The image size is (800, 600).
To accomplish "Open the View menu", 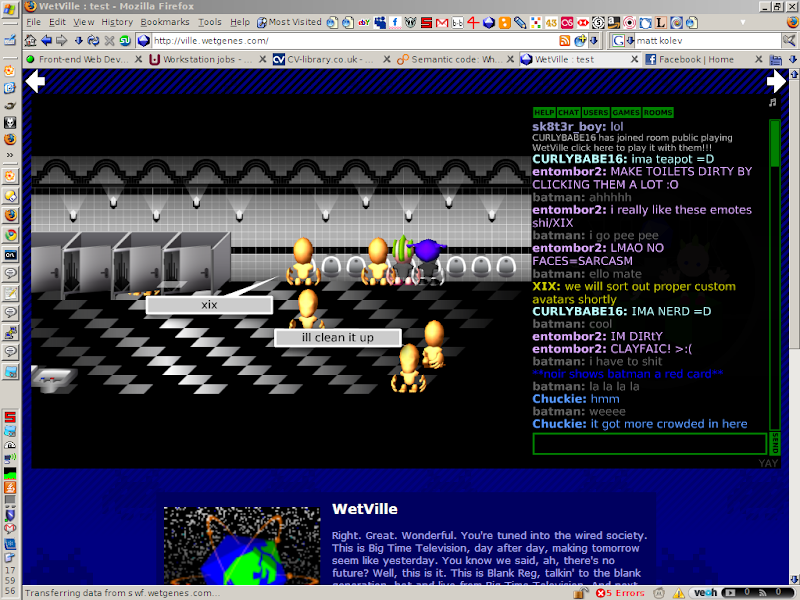I will pos(84,22).
